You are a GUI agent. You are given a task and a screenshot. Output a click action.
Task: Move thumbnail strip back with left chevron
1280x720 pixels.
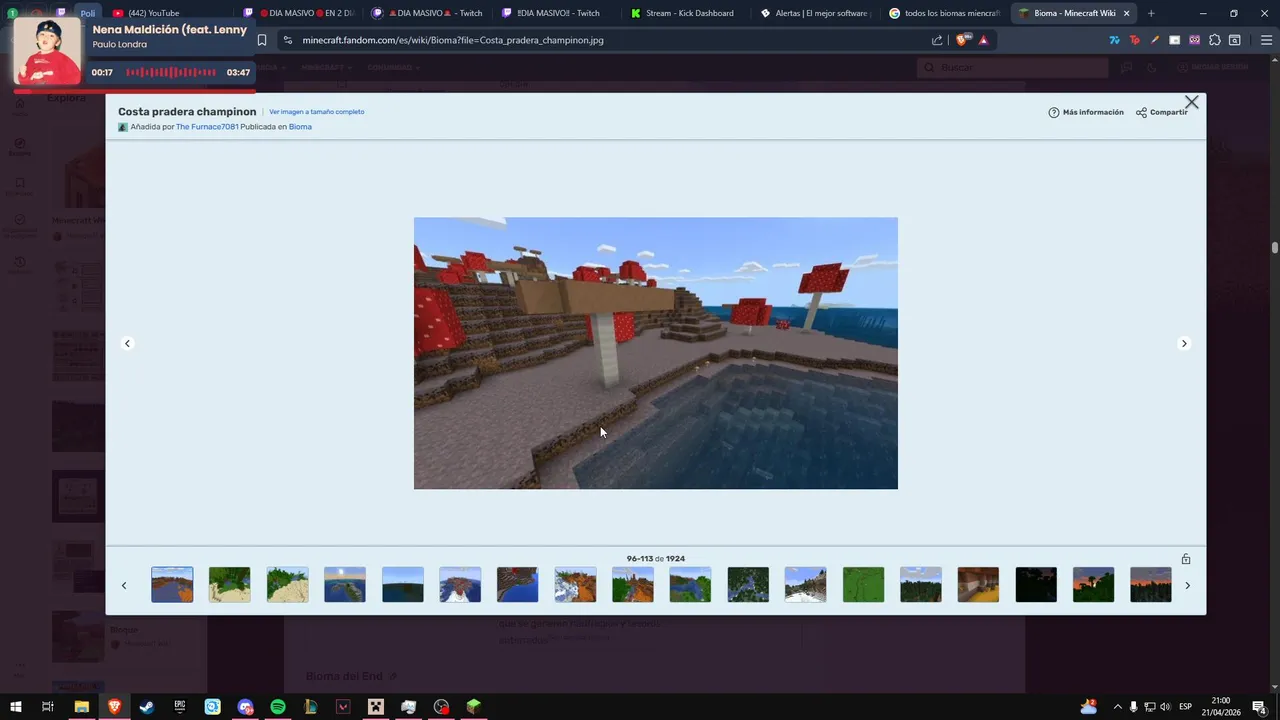click(124, 585)
